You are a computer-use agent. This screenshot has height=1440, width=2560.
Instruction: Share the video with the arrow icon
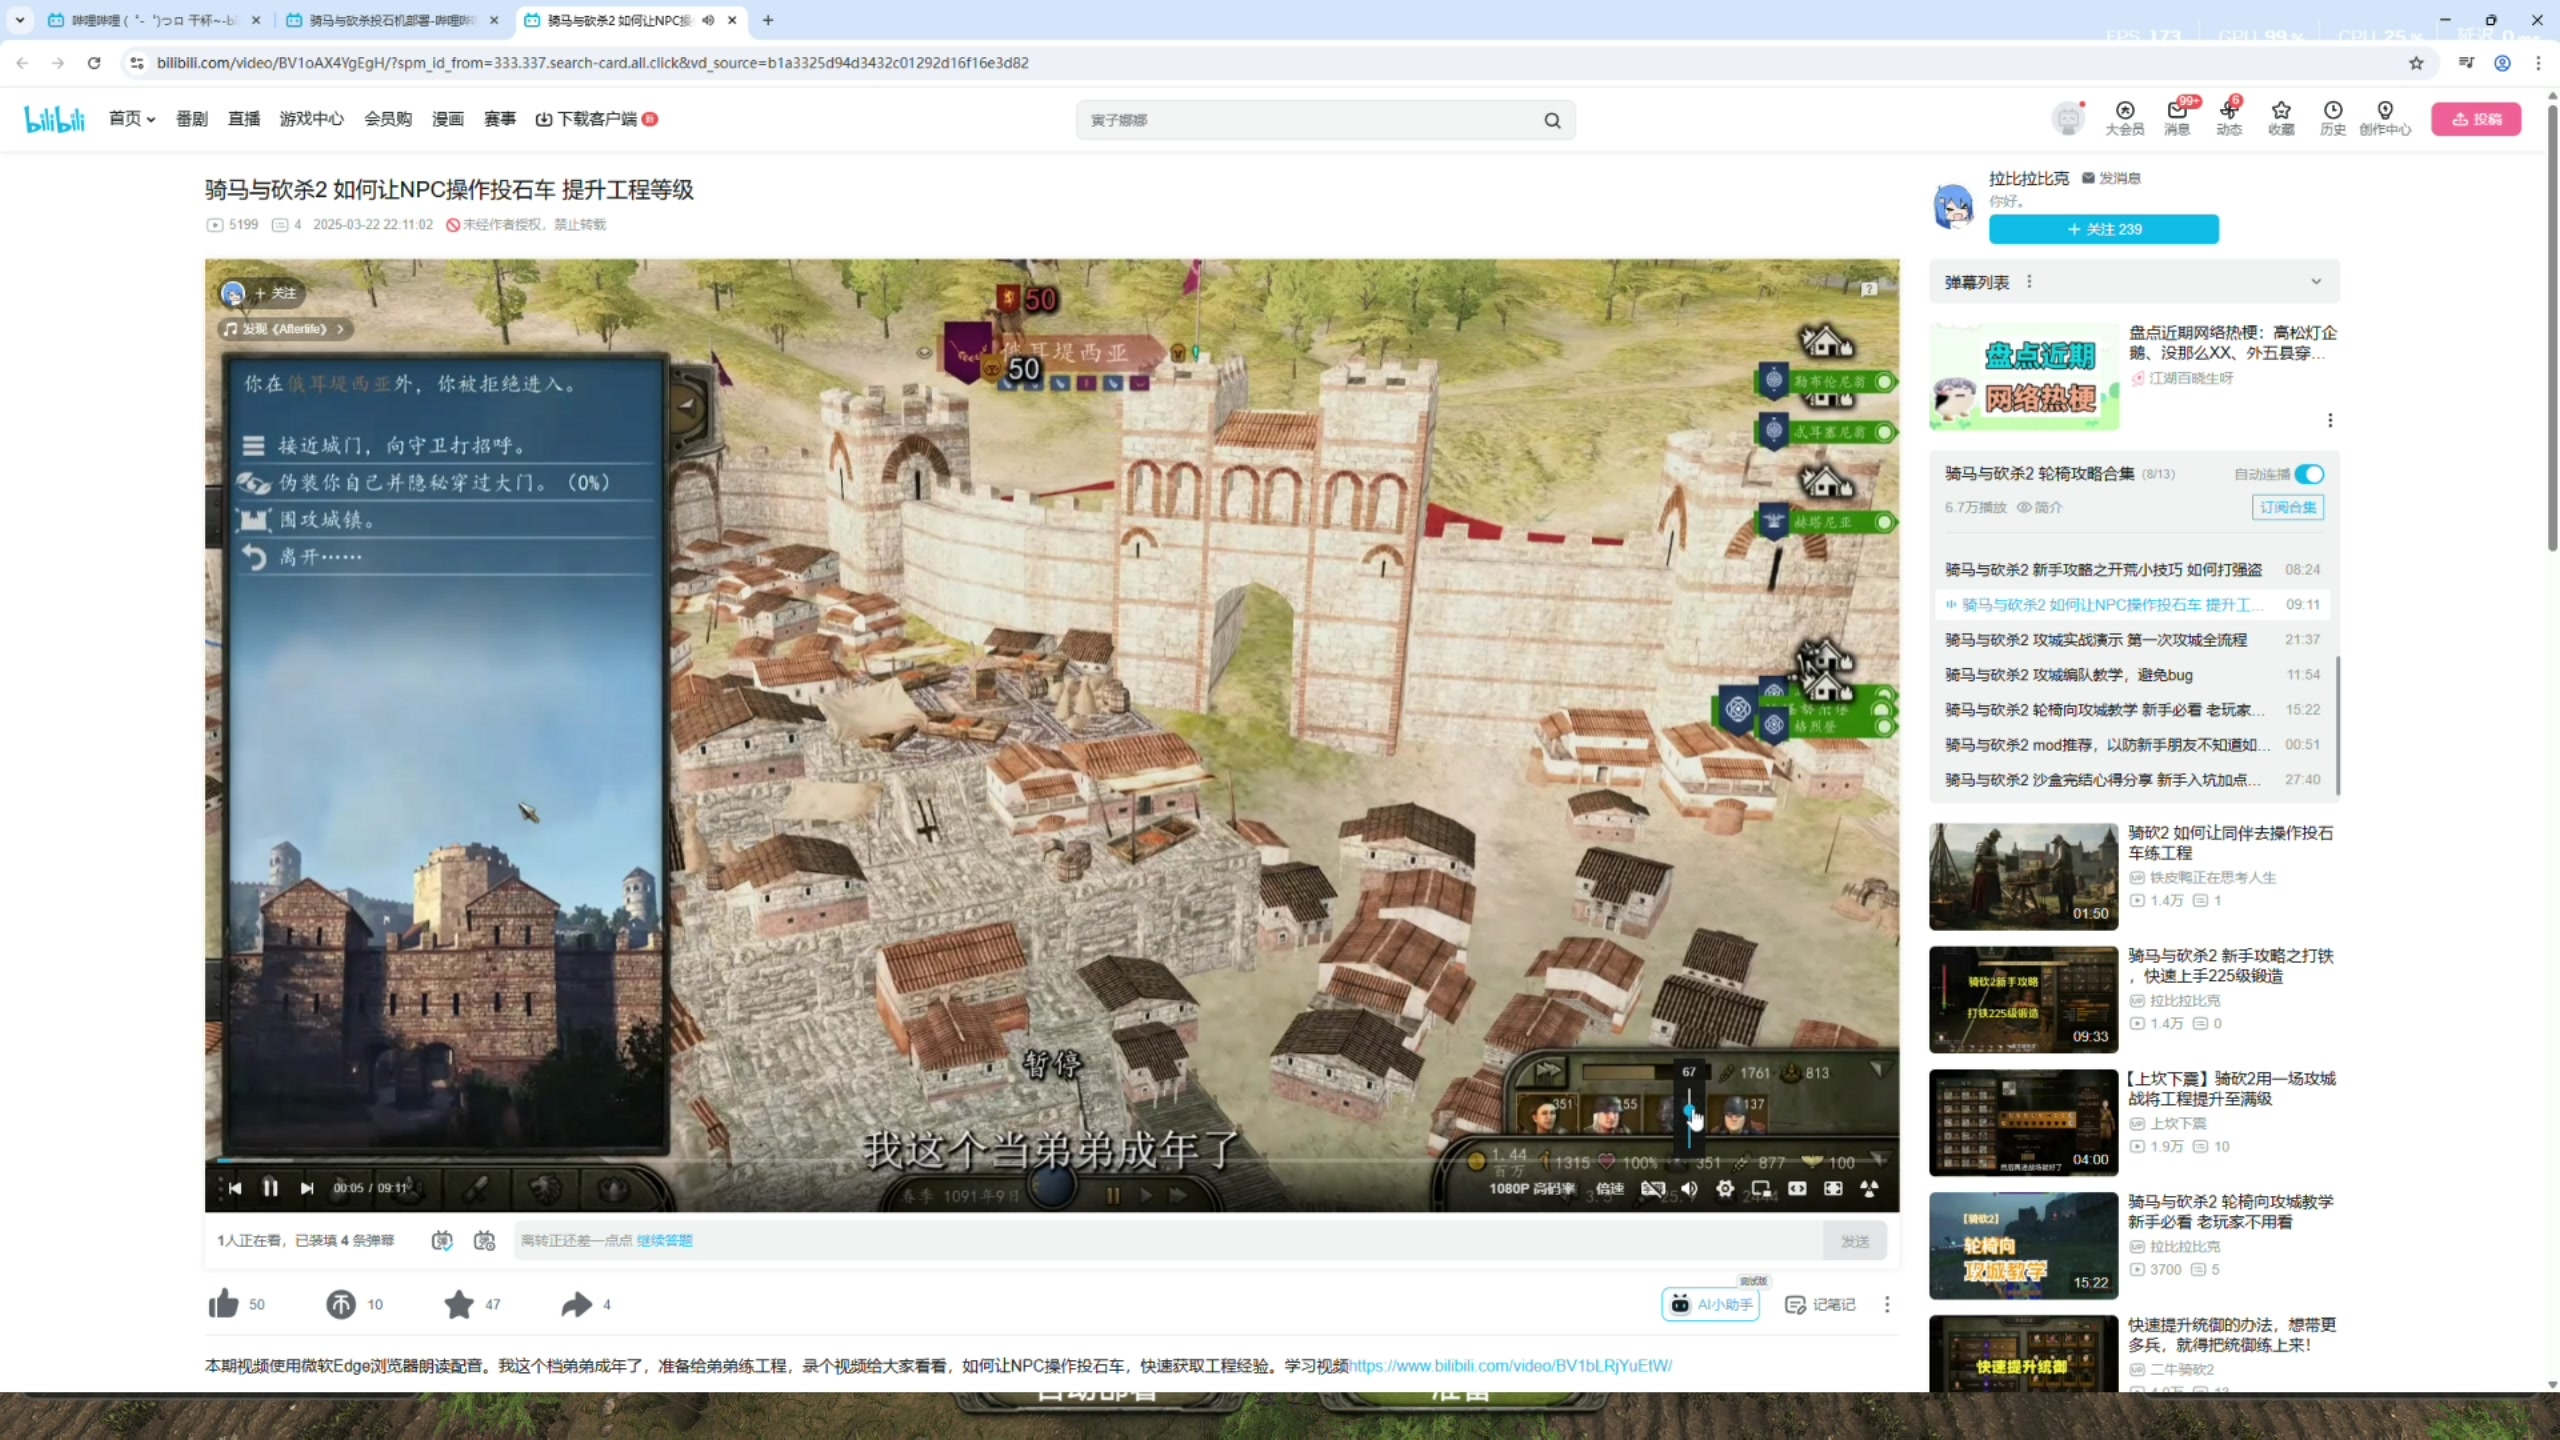point(577,1304)
